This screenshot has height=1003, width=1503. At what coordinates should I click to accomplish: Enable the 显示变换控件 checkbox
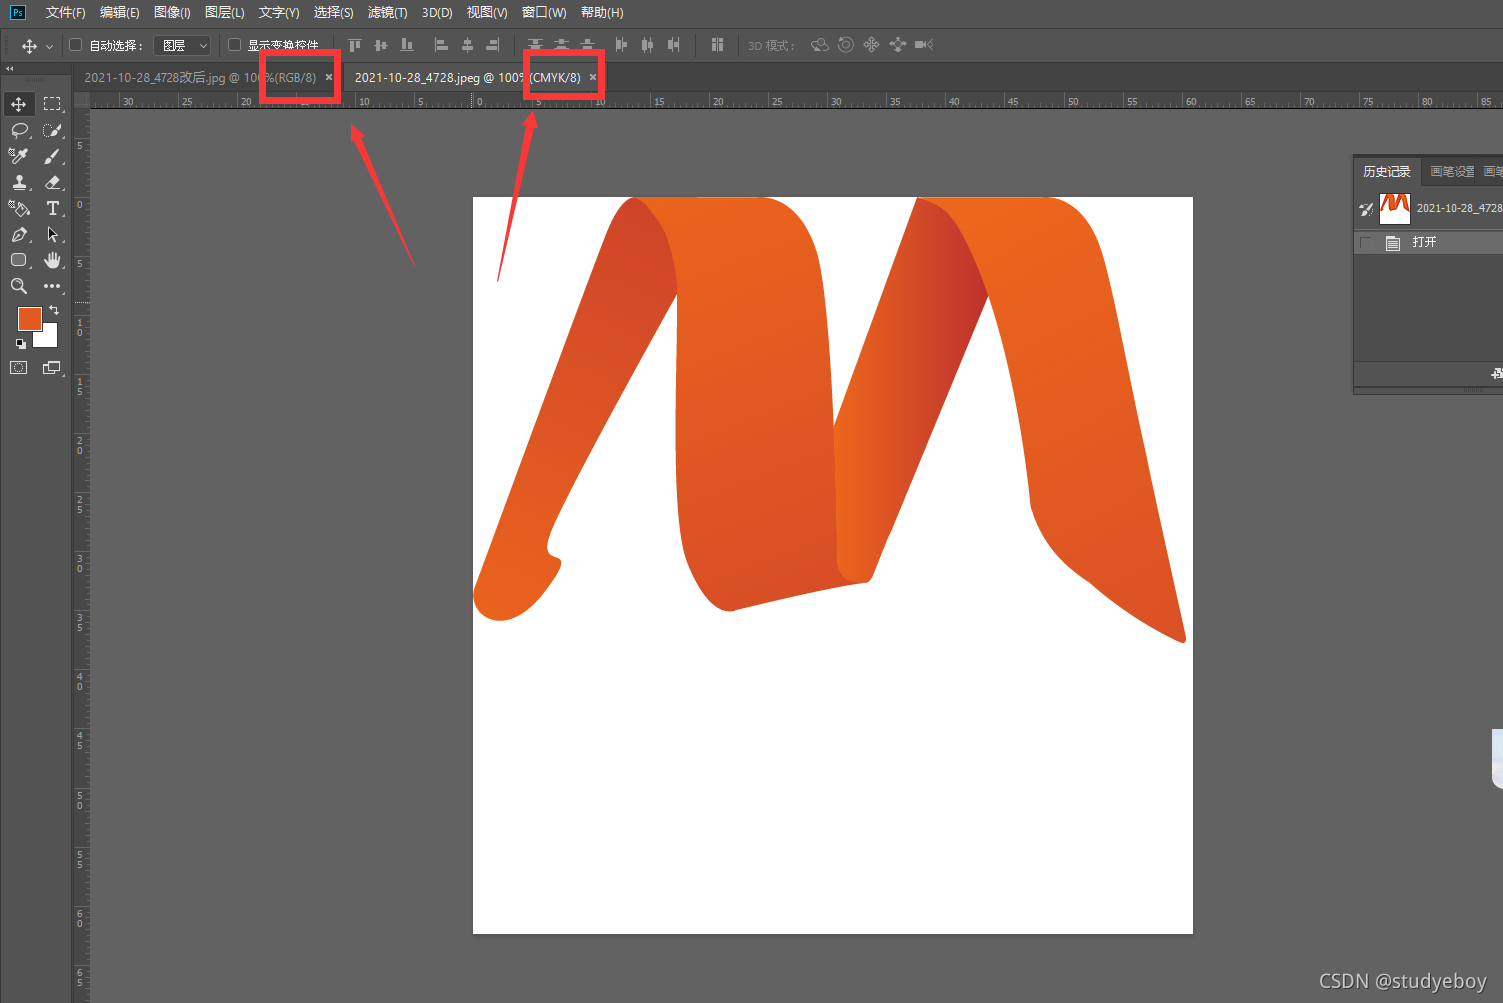point(235,45)
